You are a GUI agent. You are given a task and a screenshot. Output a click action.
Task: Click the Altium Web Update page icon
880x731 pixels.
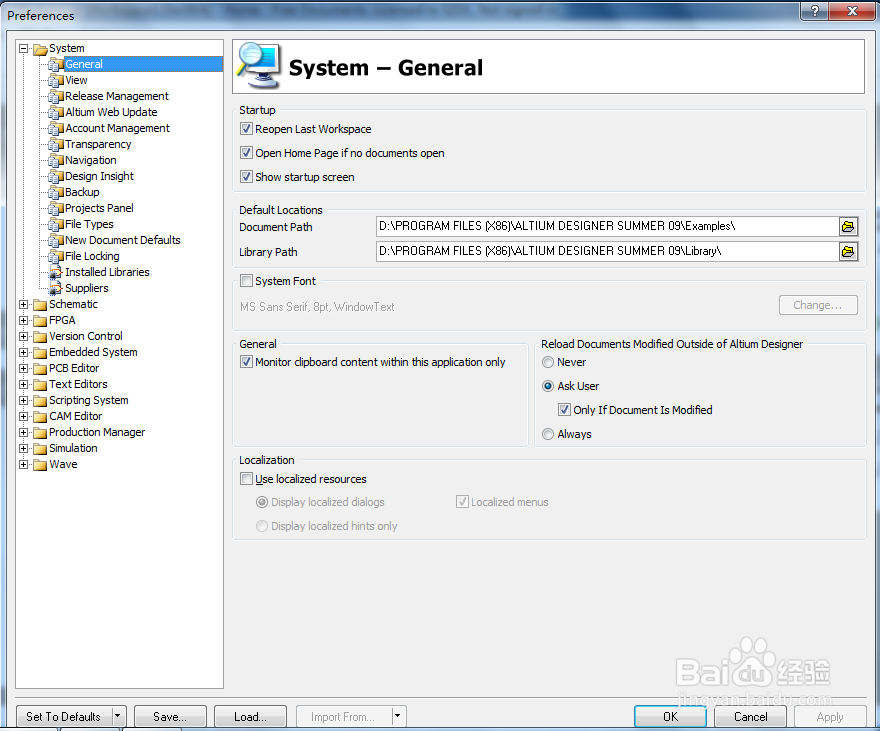(56, 113)
